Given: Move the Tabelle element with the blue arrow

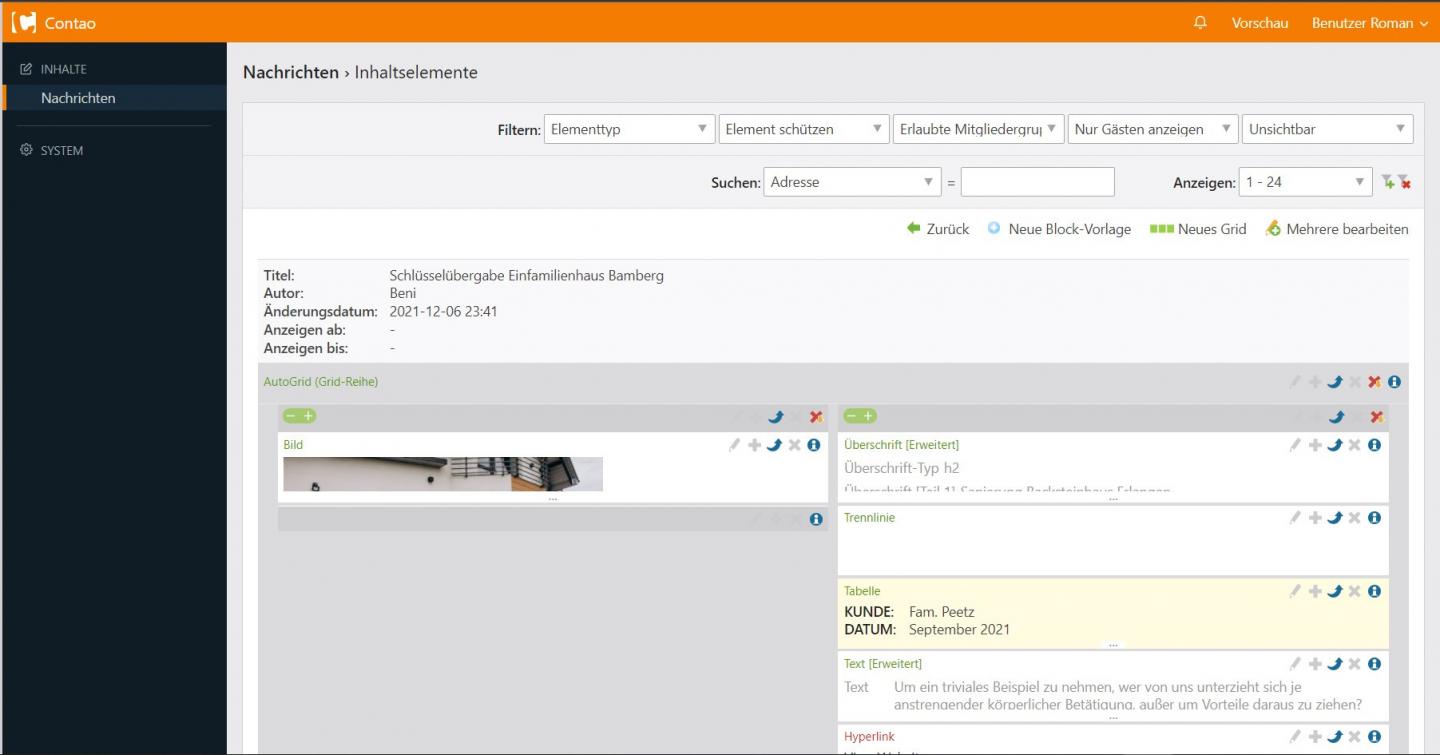Looking at the screenshot, I should tap(1334, 591).
